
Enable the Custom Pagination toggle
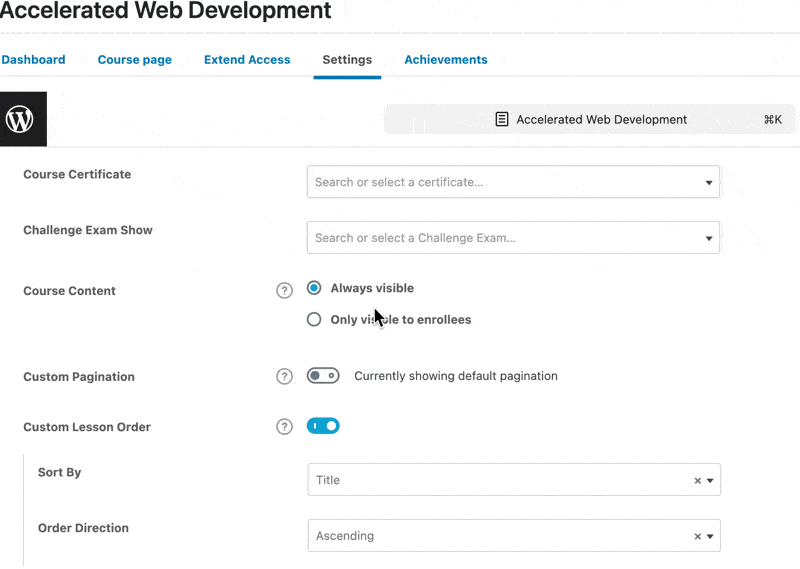point(323,376)
